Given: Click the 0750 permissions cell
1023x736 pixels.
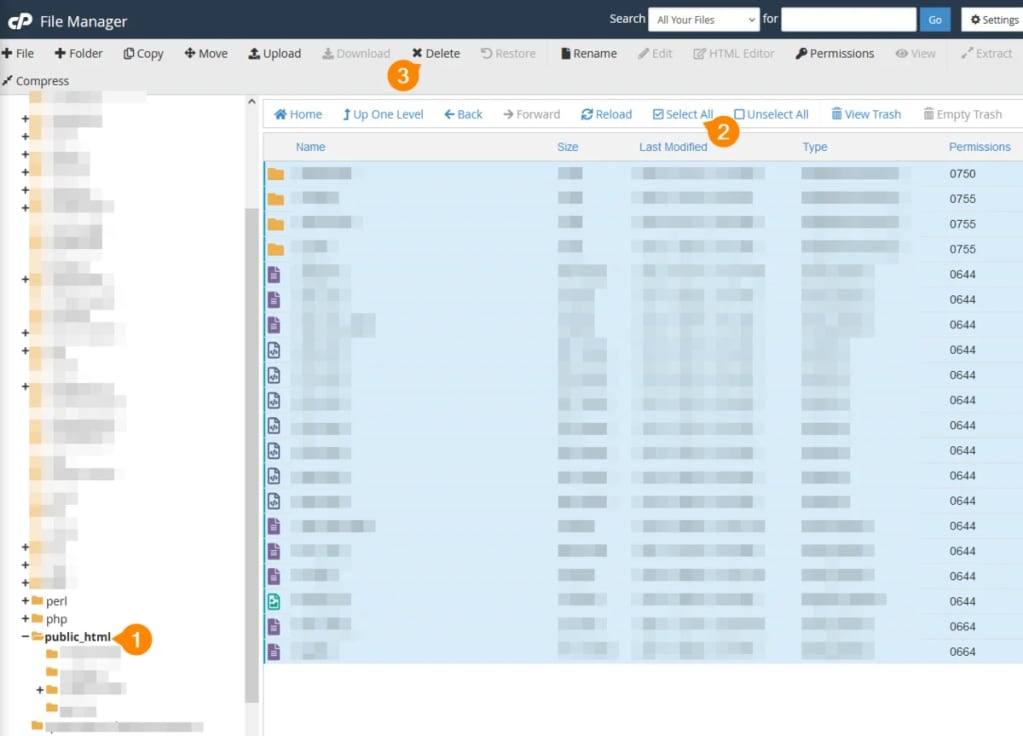Looking at the screenshot, I should [962, 174].
